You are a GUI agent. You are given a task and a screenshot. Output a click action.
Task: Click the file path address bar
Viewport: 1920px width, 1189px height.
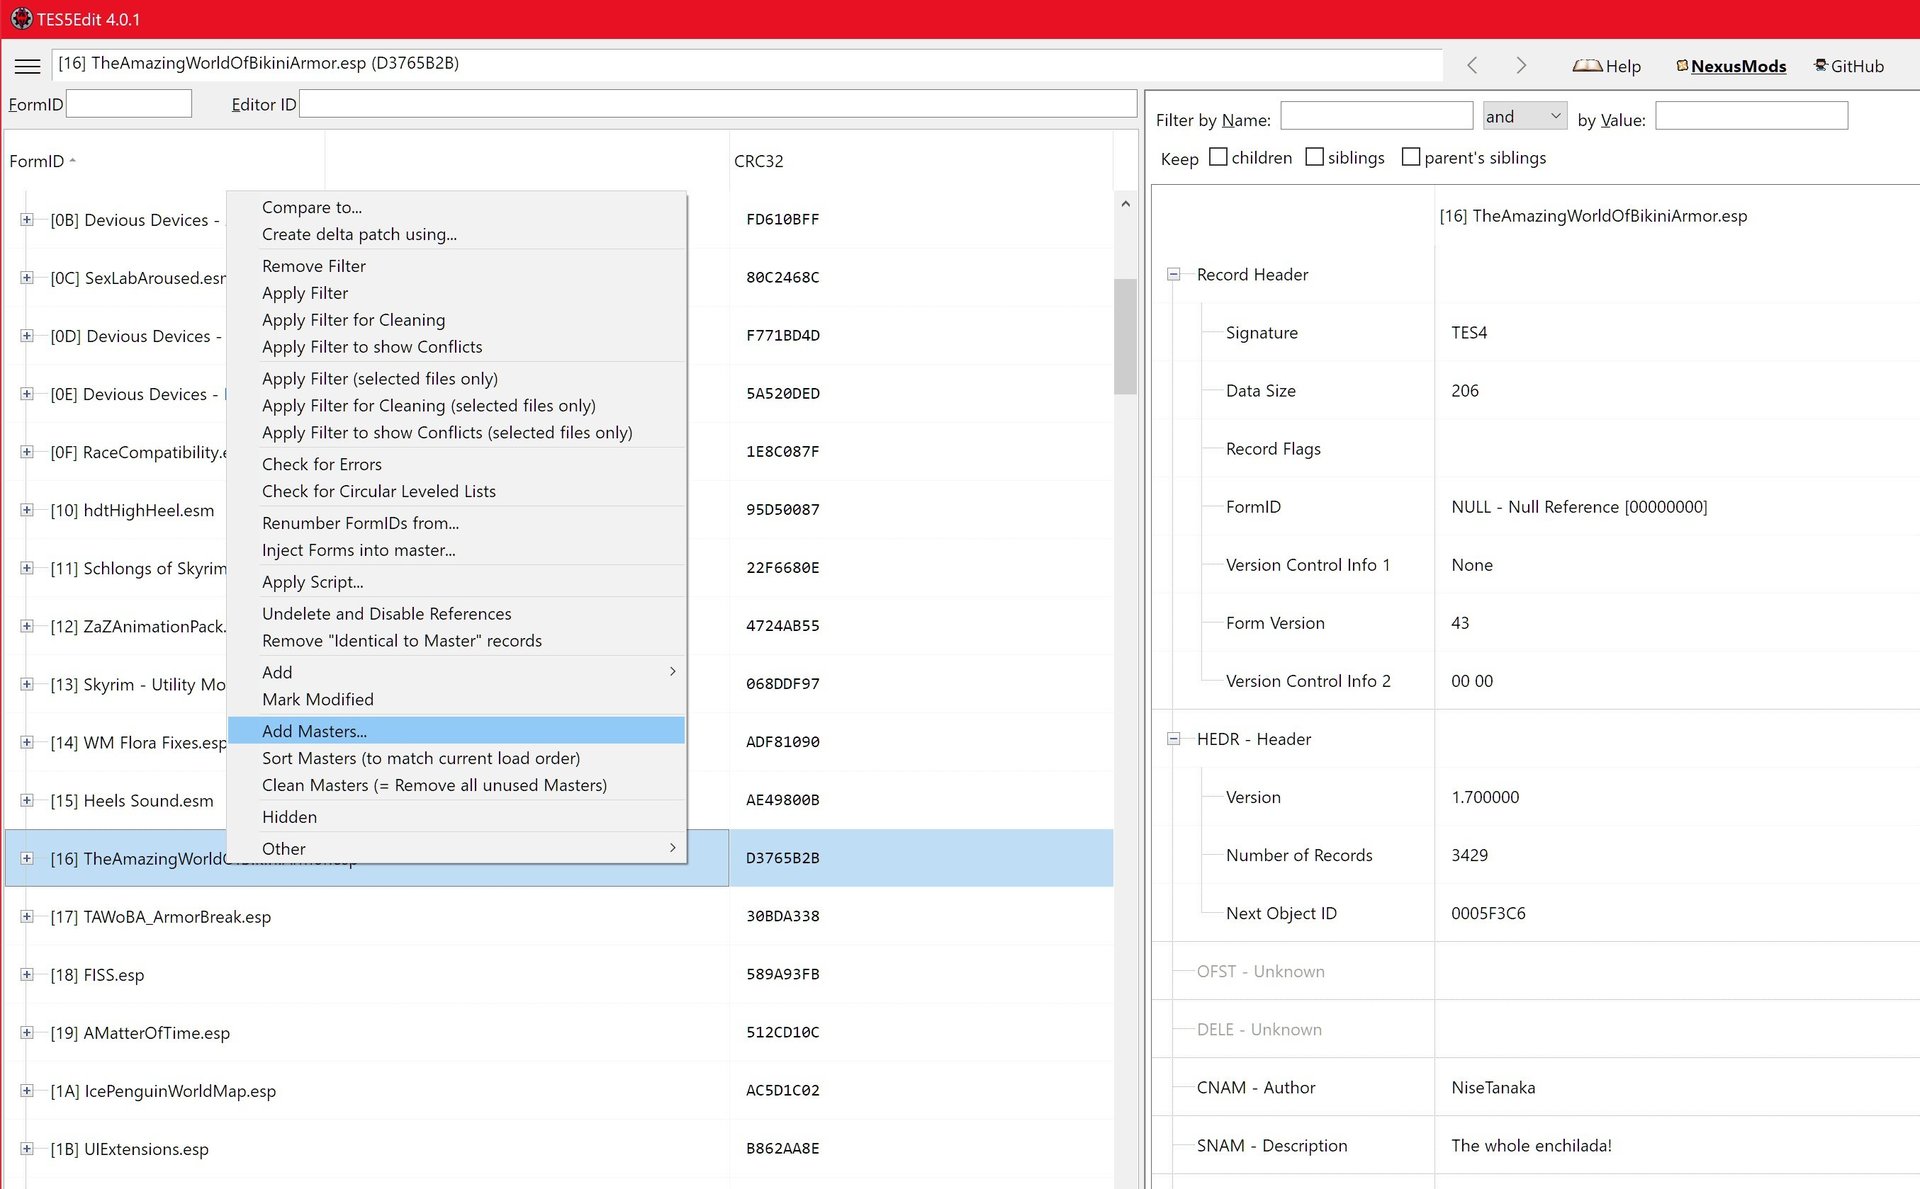tap(747, 64)
